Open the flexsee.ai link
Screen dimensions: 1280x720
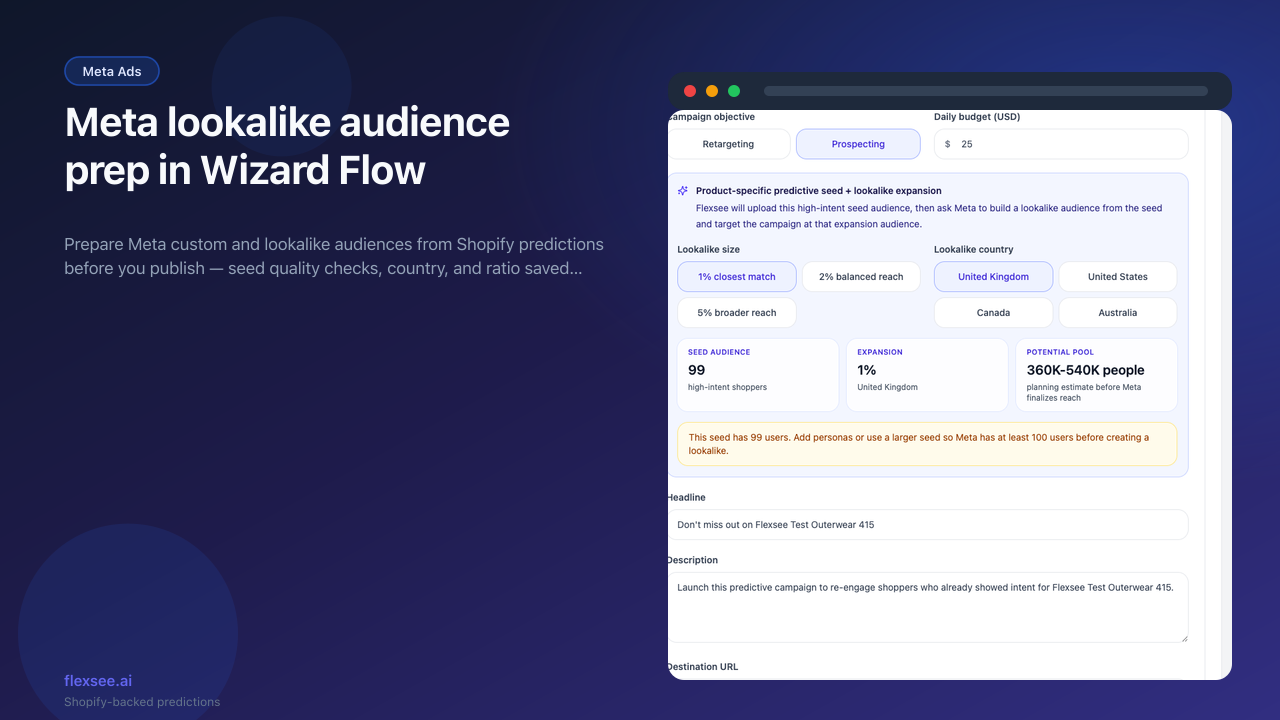(x=98, y=681)
